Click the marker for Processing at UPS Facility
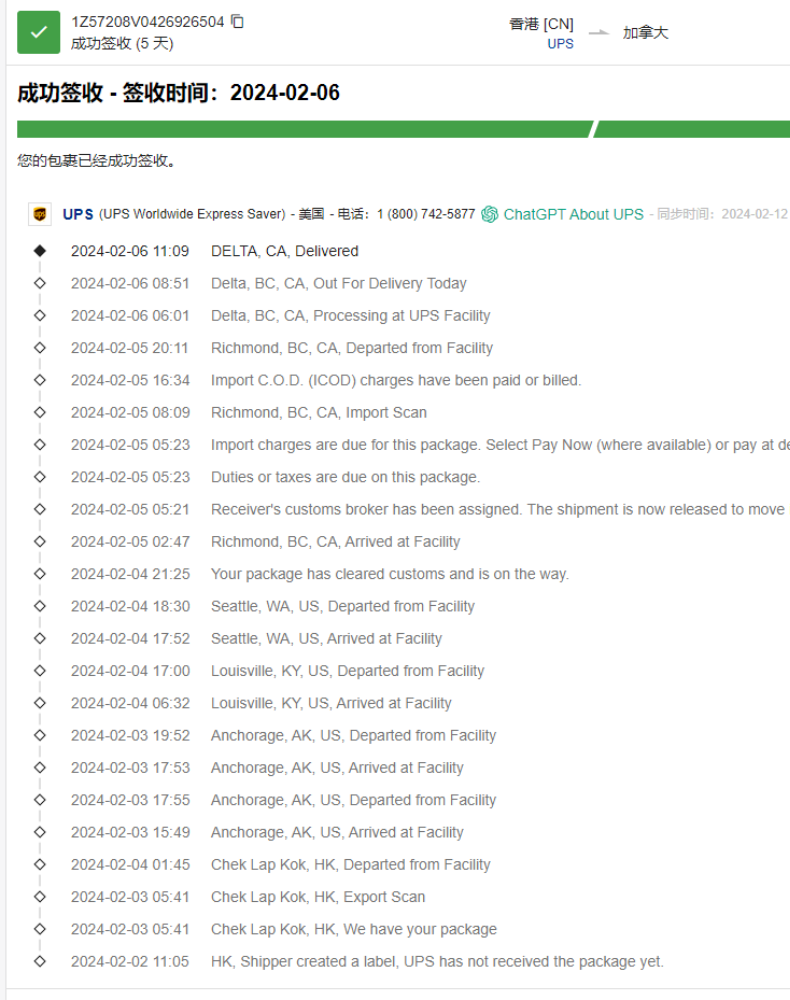The image size is (790, 1000). (x=40, y=316)
